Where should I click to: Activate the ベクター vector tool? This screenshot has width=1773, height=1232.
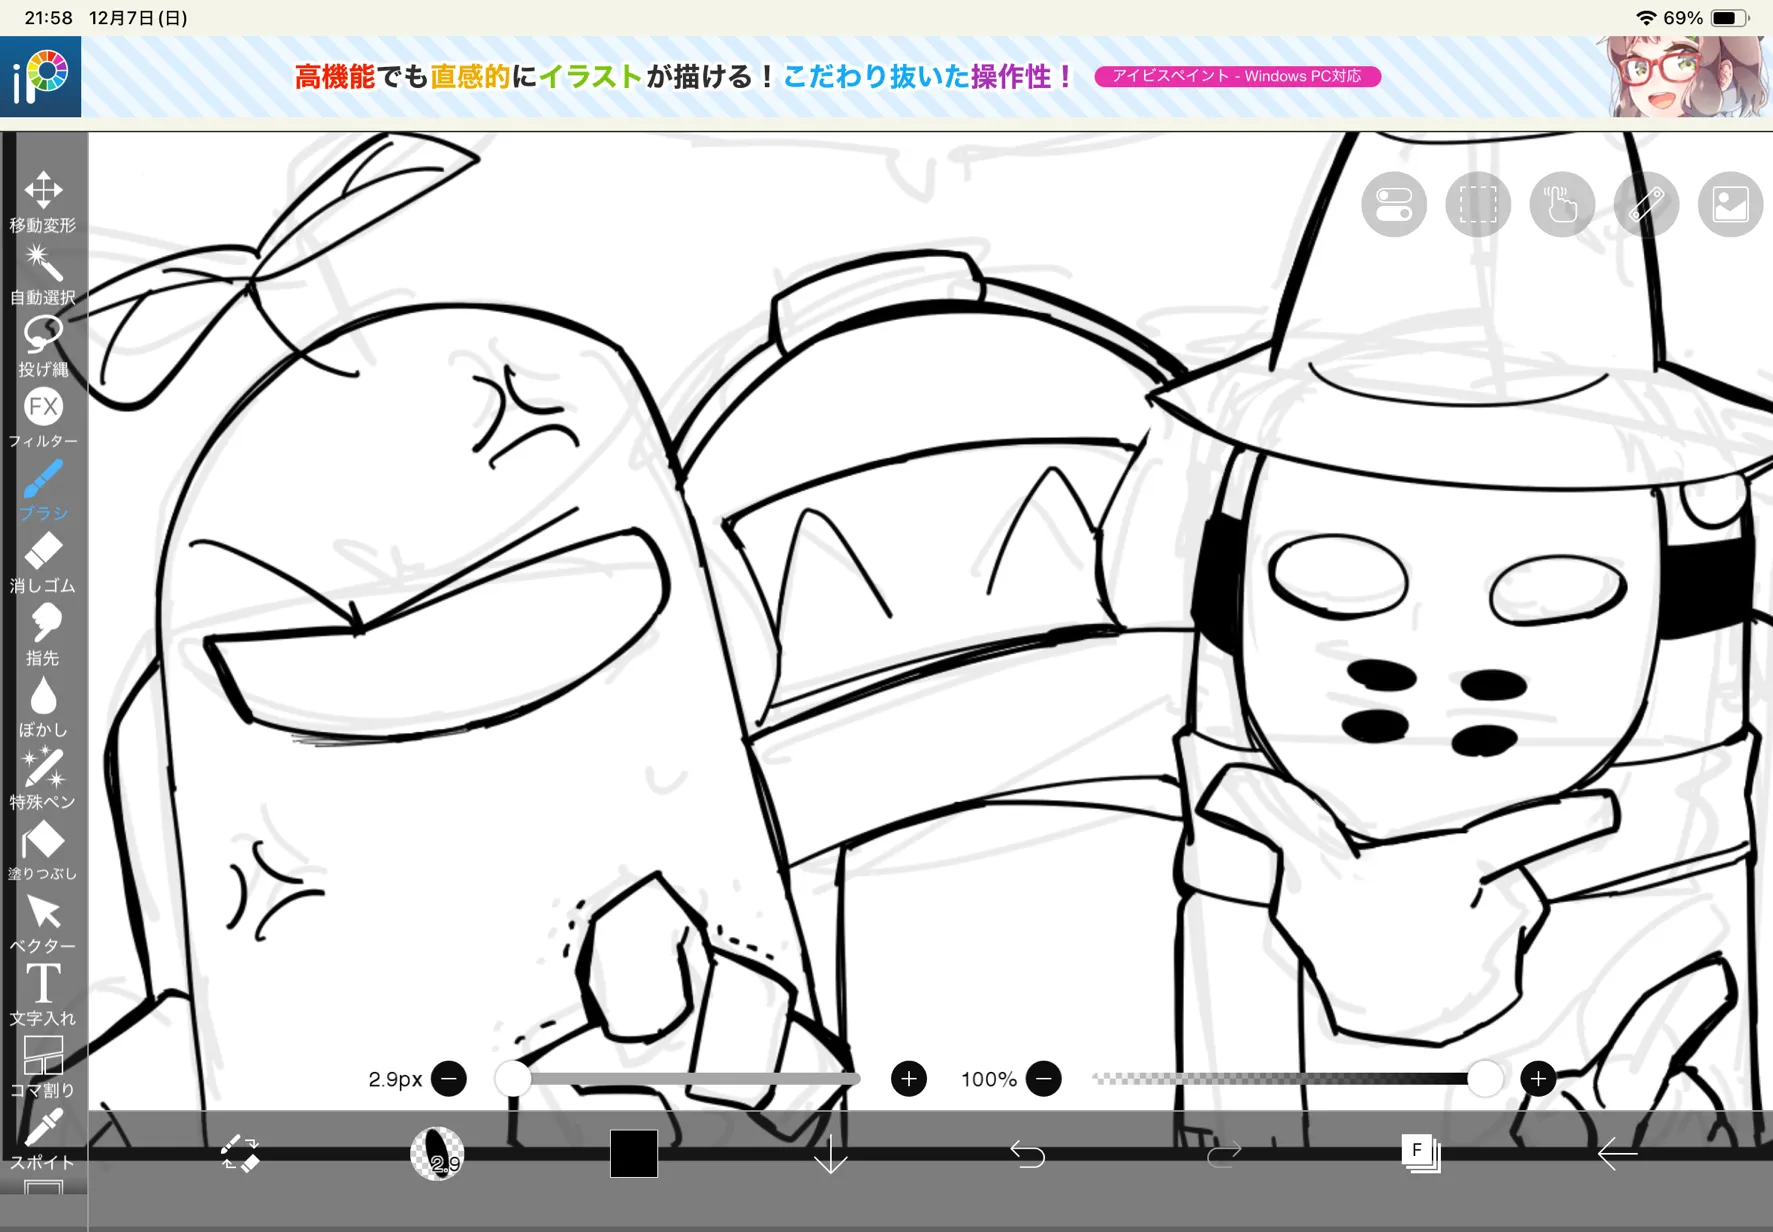pos(43,922)
